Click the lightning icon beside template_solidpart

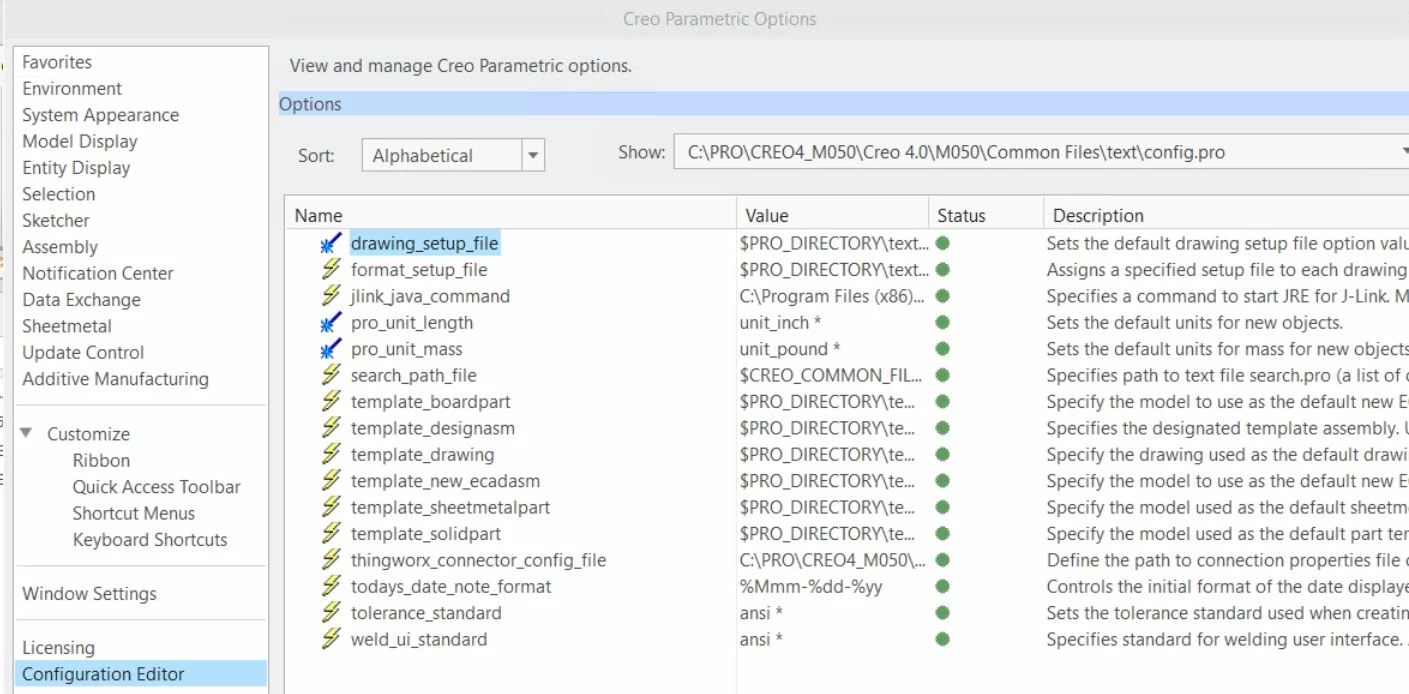331,533
